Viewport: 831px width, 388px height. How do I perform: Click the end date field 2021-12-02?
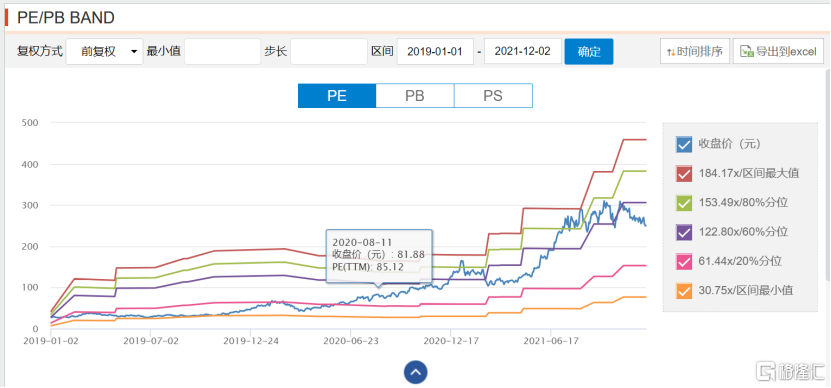(523, 52)
